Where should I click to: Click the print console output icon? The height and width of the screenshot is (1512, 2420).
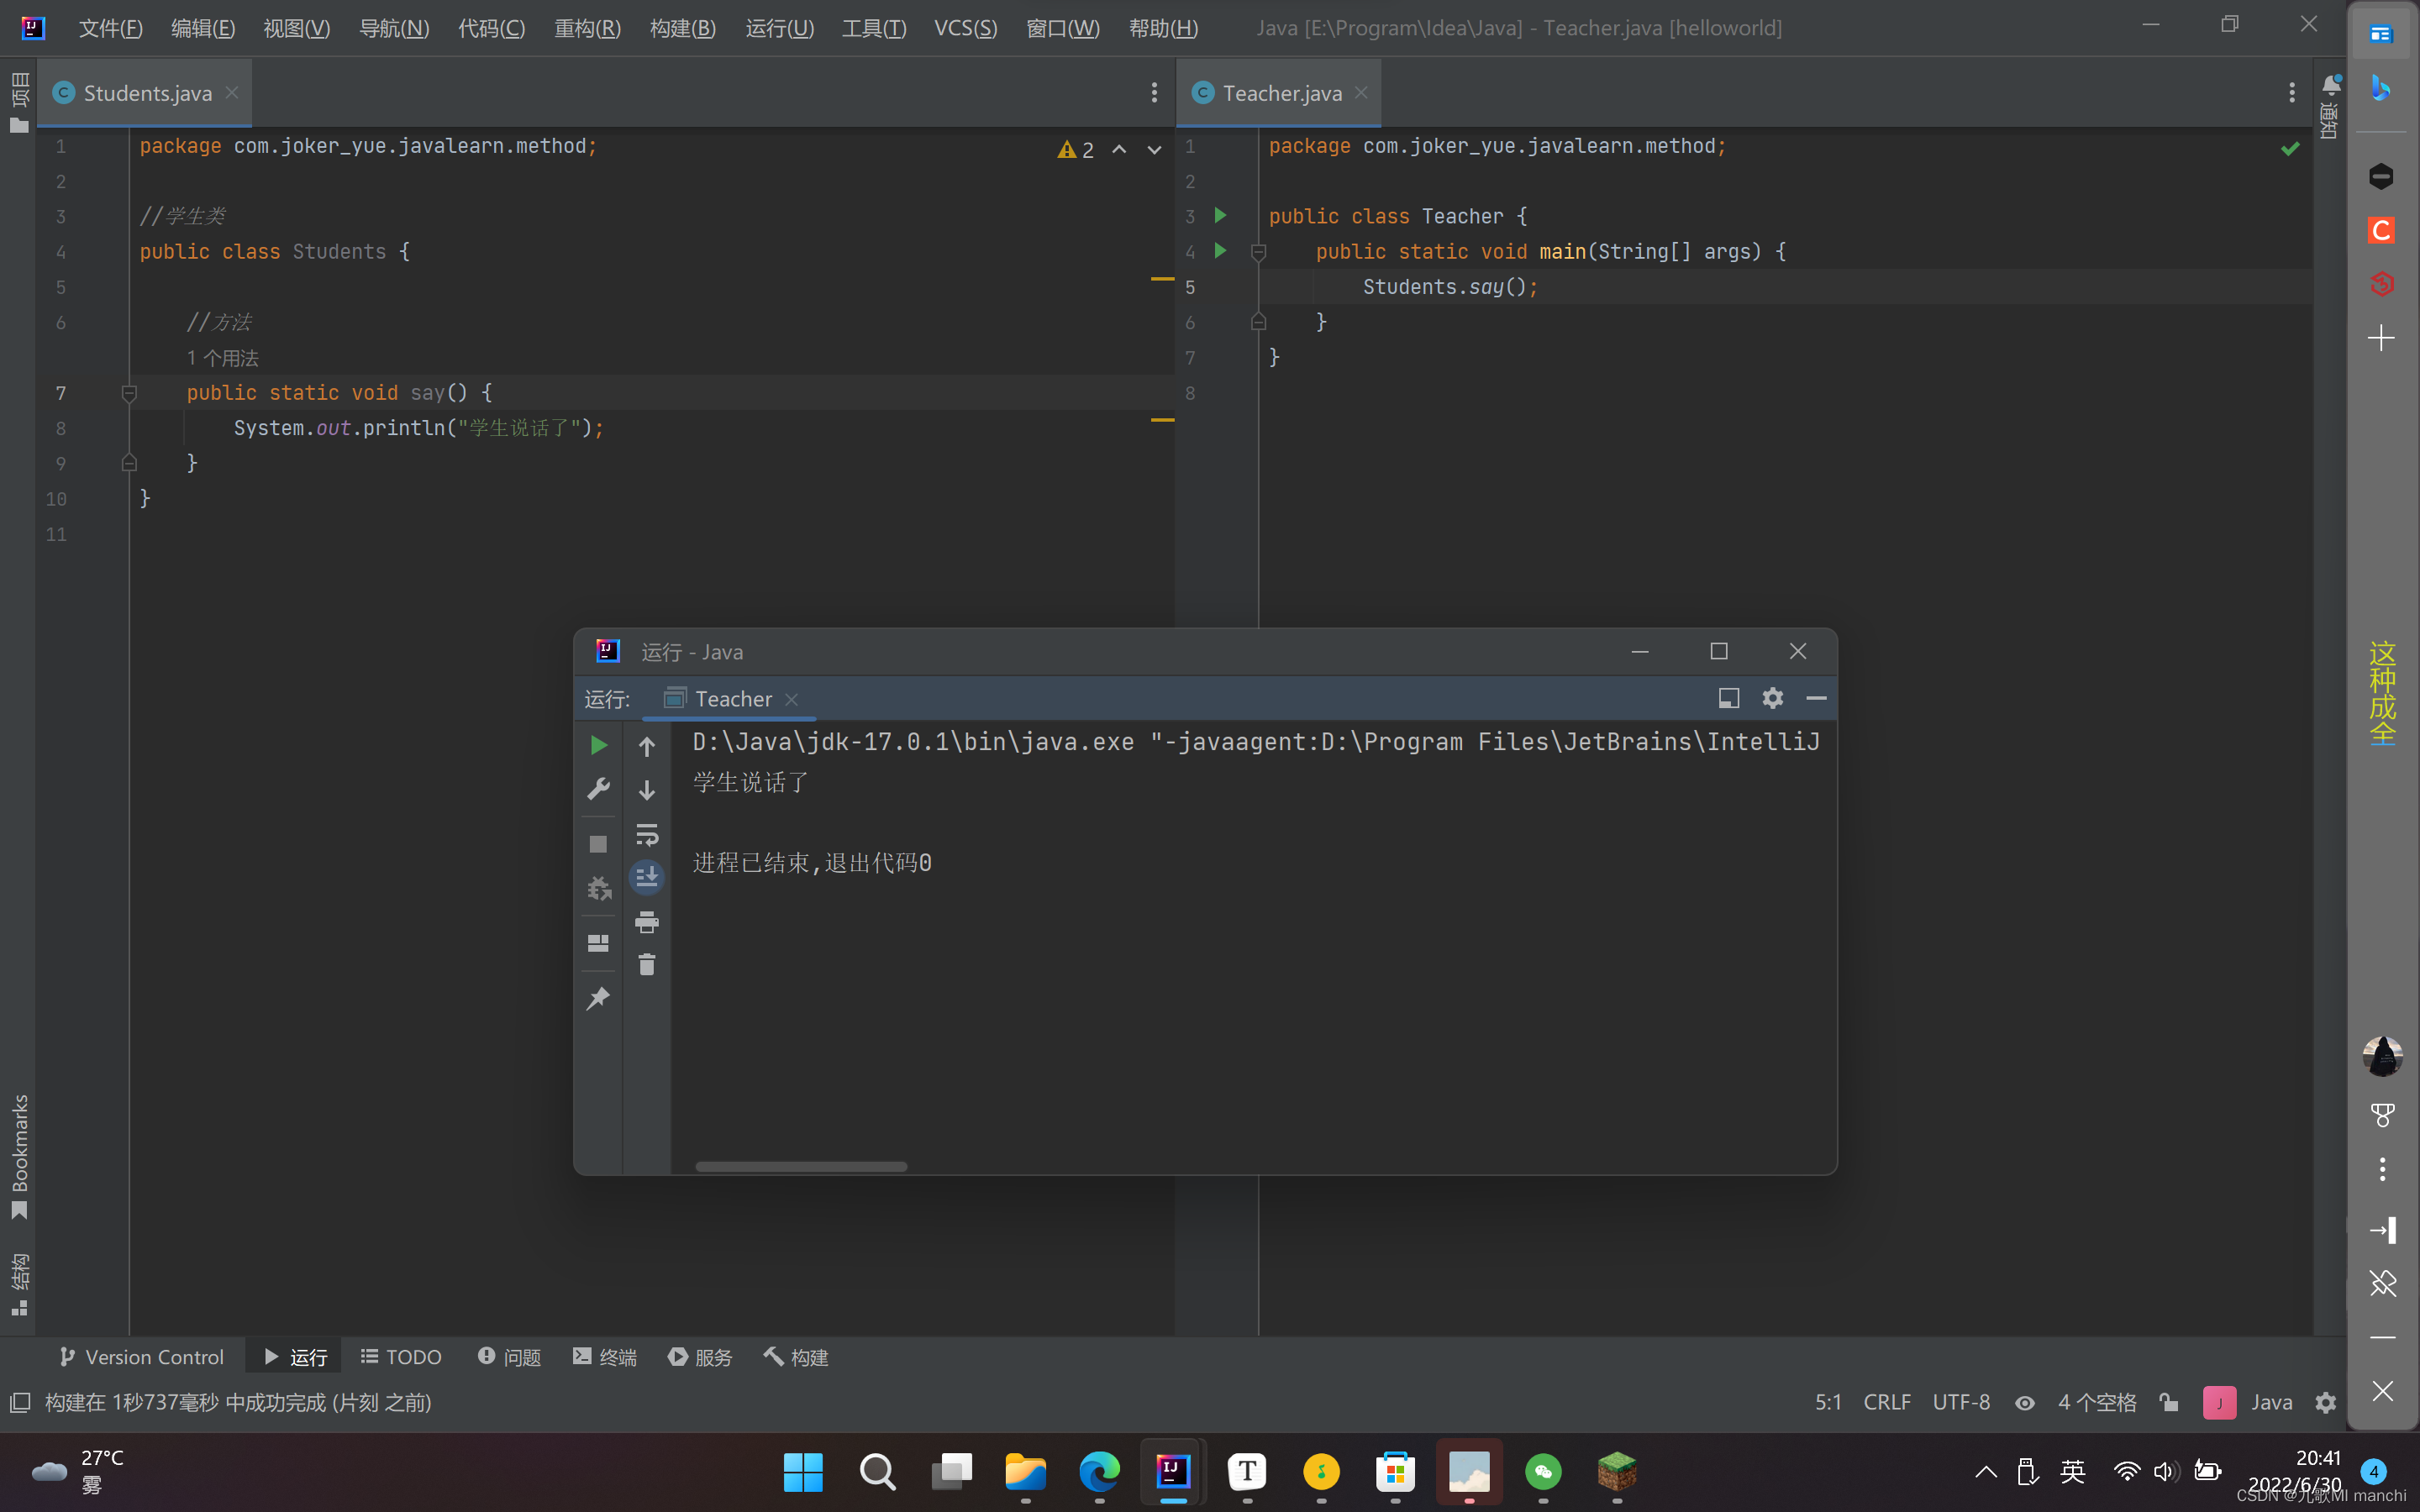647,922
